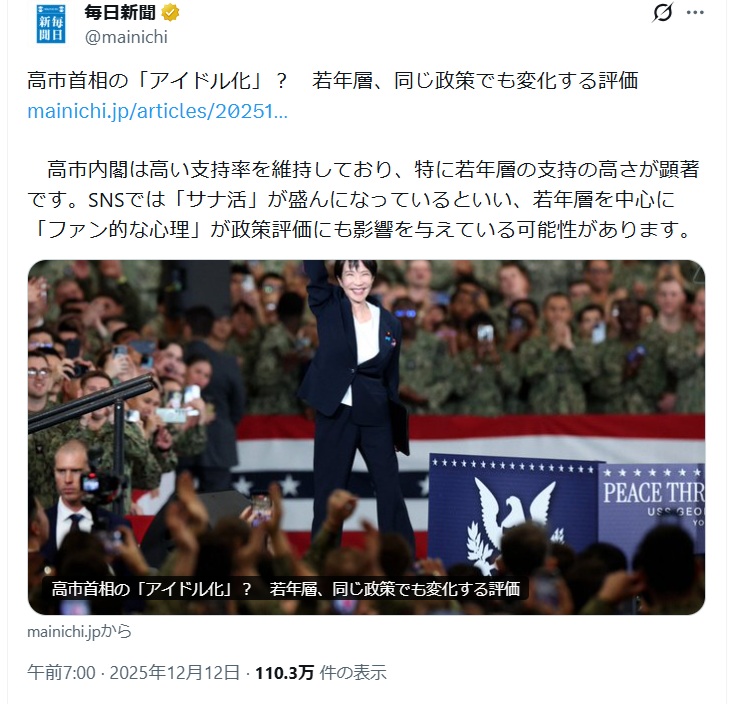Click the 110.3万 view count
This screenshot has height=704, width=729.
[x=285, y=672]
